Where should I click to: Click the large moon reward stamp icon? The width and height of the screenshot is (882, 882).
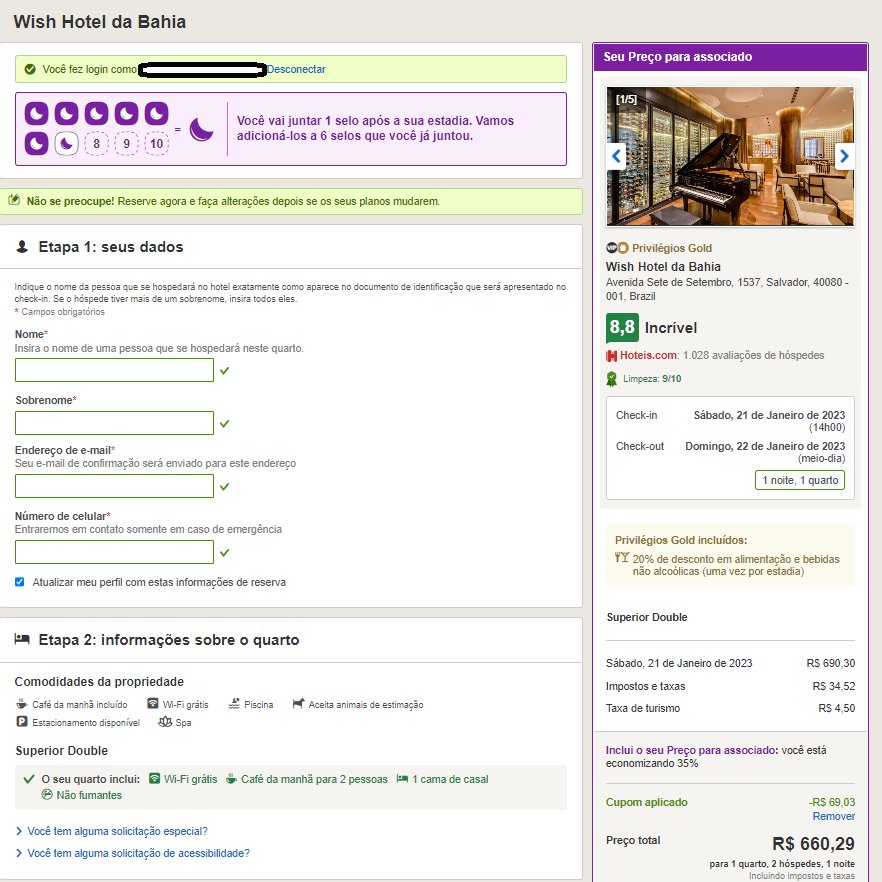201,129
